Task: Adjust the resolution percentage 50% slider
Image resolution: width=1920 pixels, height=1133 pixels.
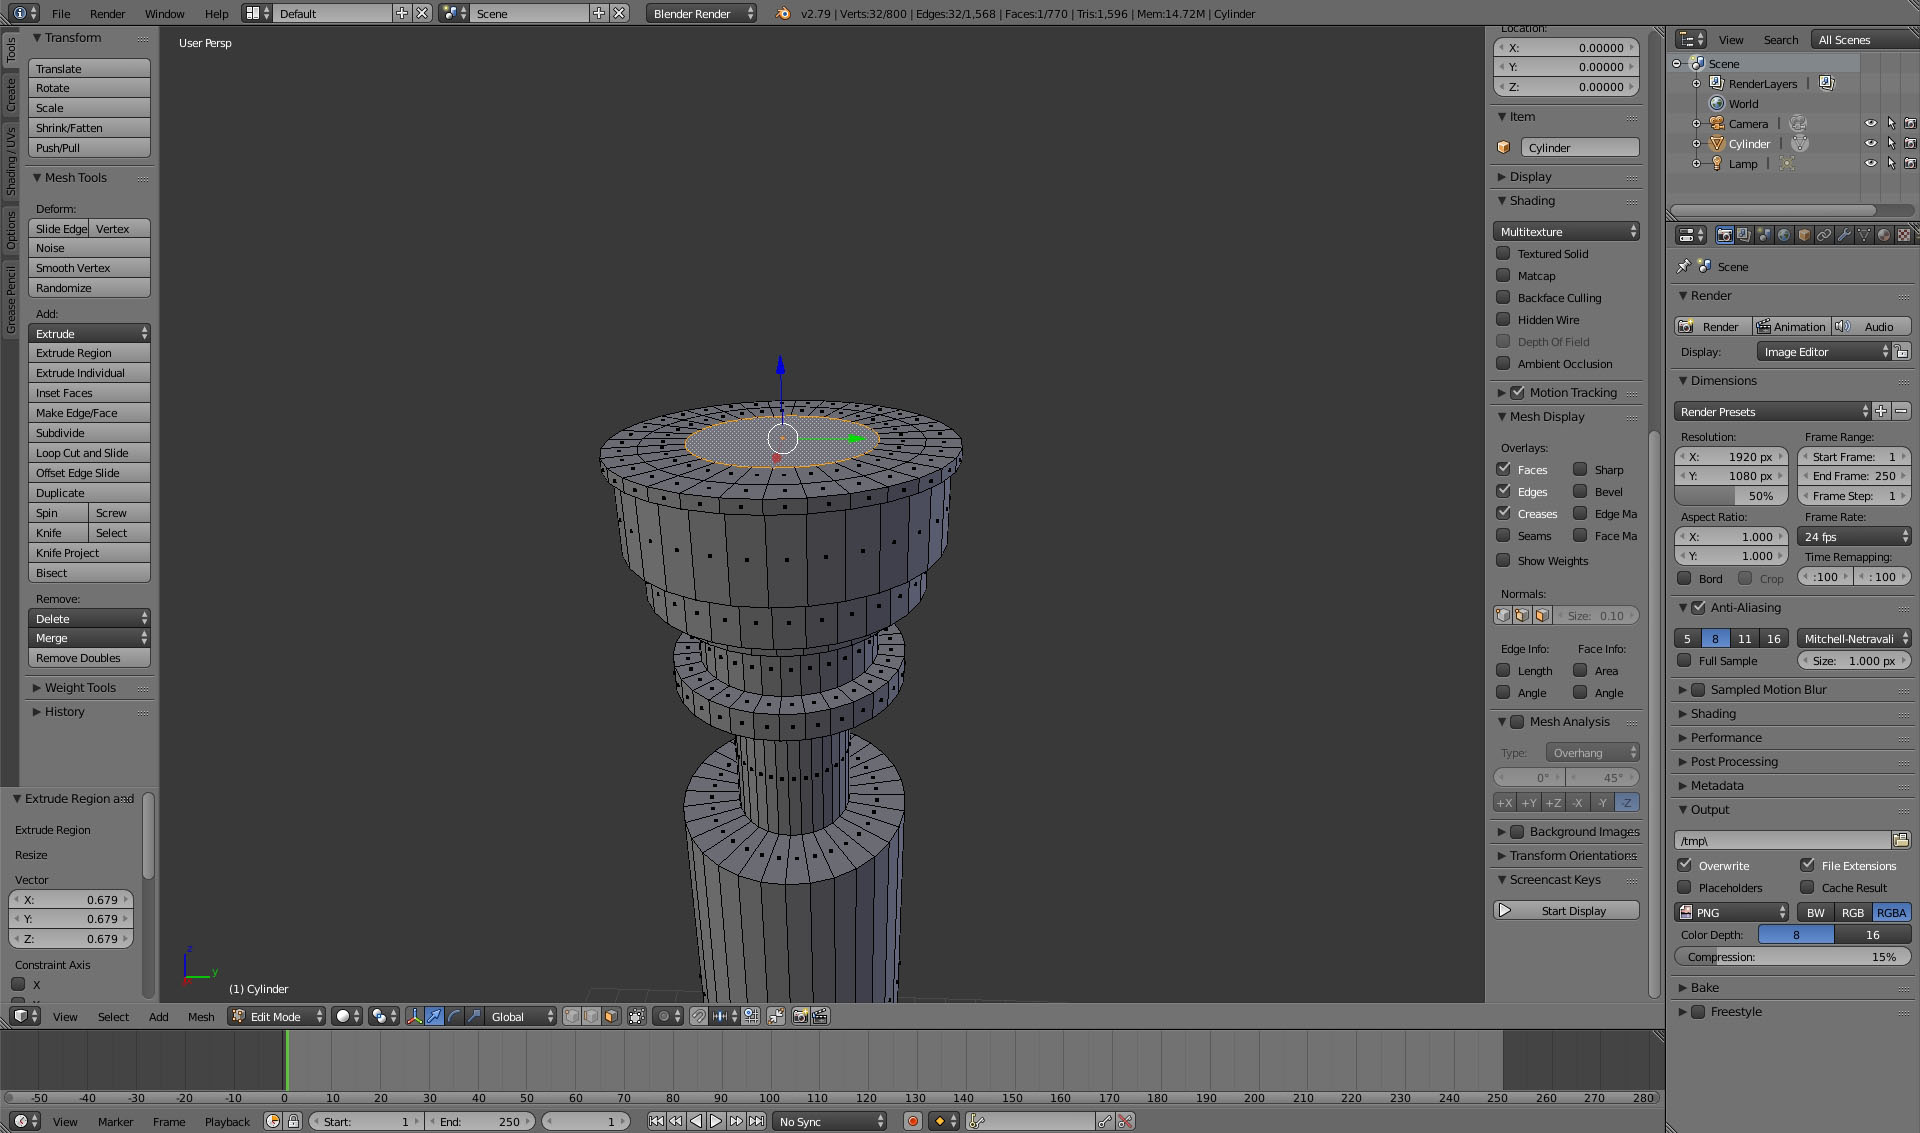Action: pos(1731,495)
